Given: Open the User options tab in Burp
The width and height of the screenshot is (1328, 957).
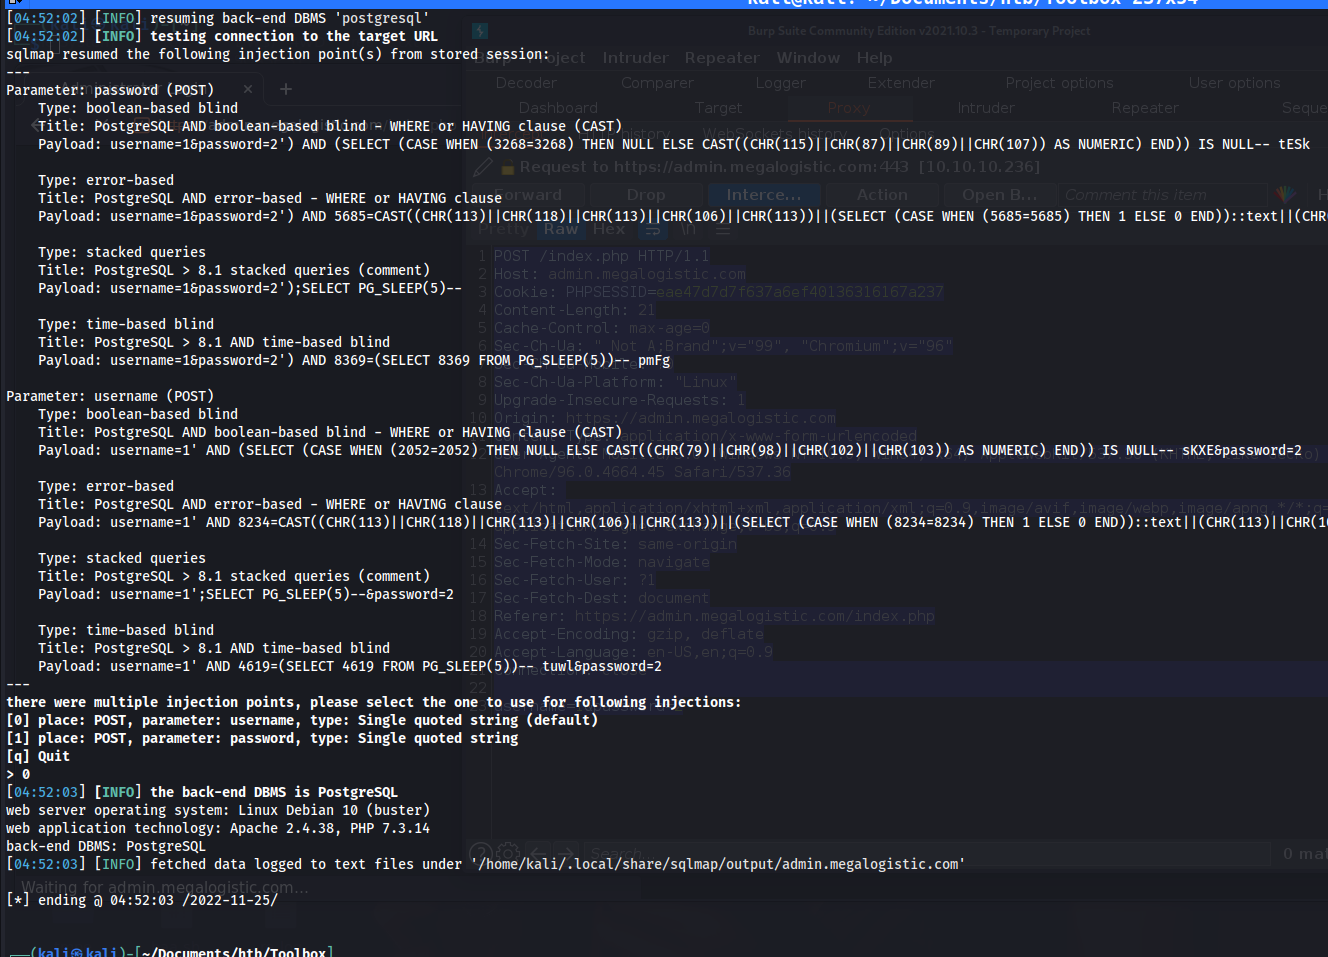Looking at the screenshot, I should [x=1234, y=83].
